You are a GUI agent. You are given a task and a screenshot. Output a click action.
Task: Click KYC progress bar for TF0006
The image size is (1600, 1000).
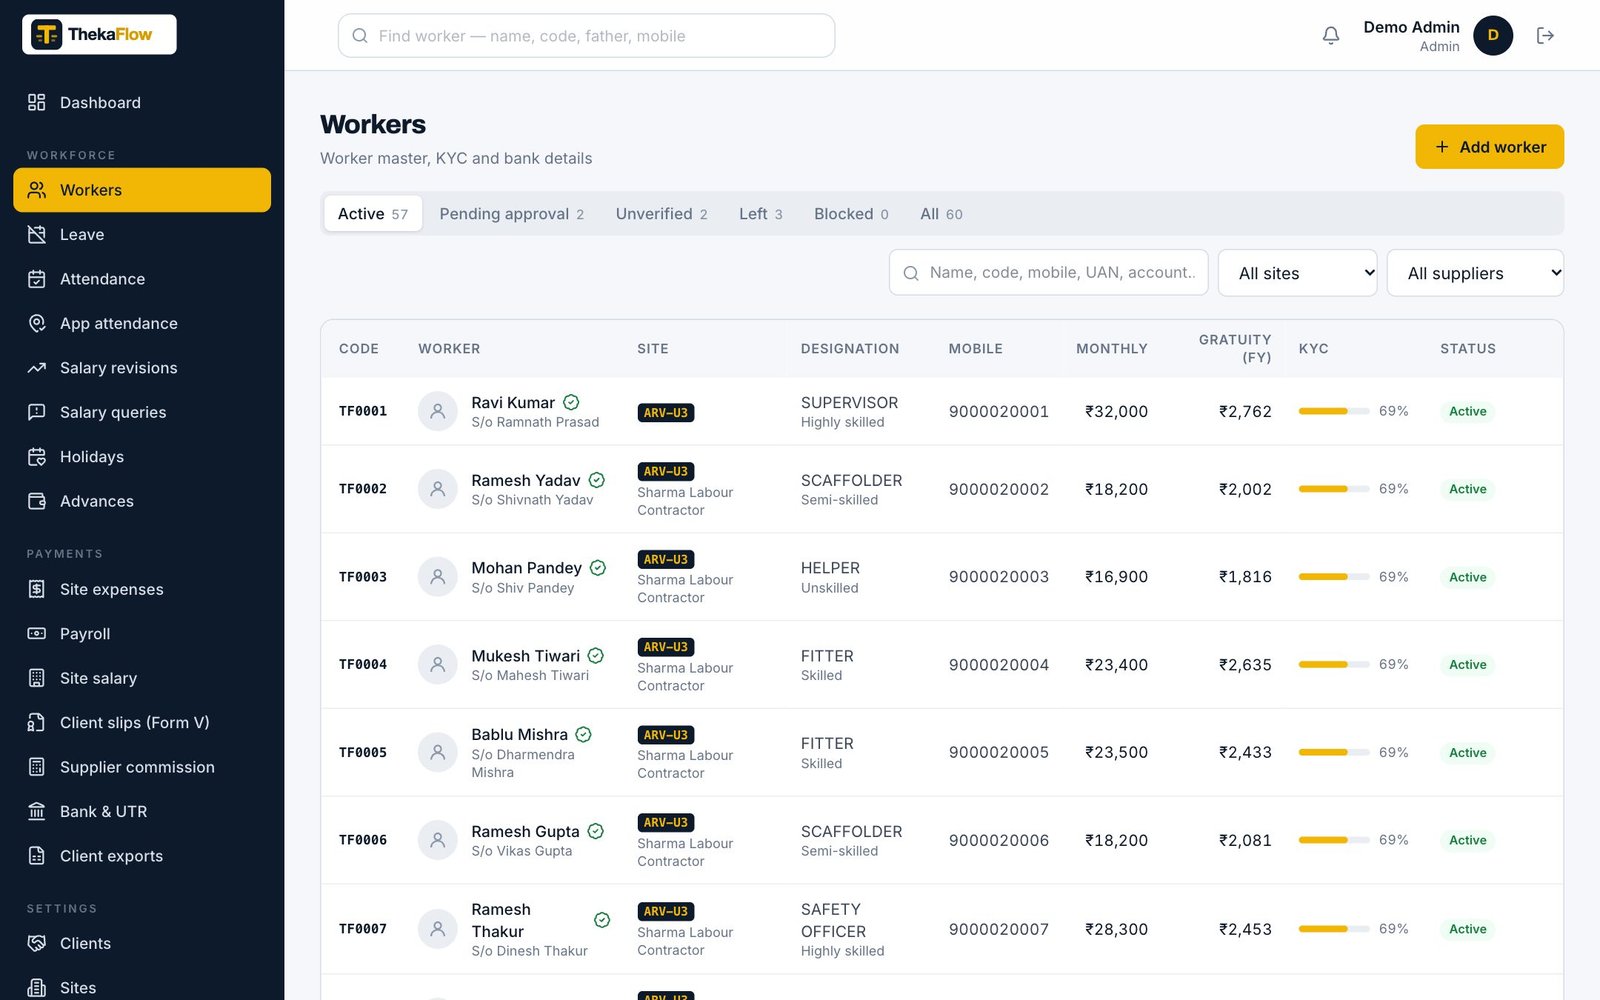pos(1333,840)
